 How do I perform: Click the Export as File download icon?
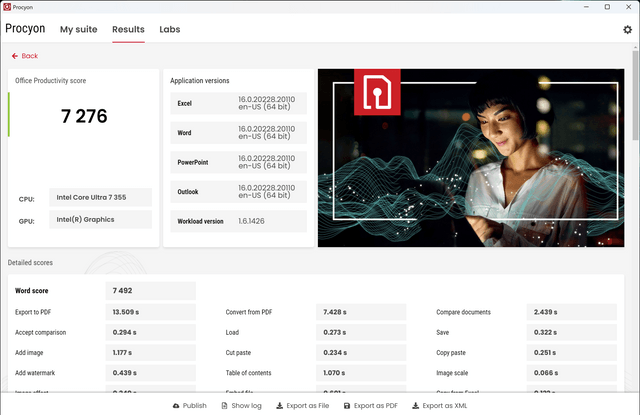[x=280, y=406]
